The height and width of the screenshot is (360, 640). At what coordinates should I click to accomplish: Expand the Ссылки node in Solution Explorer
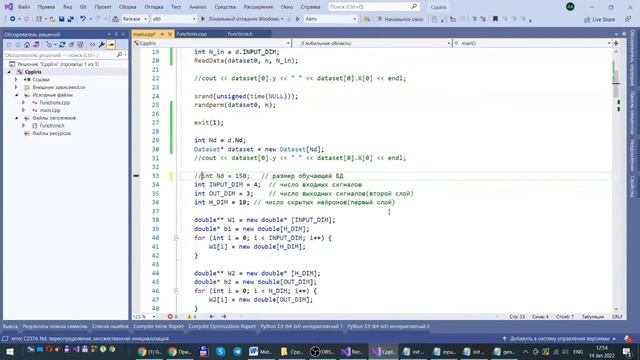[x=16, y=80]
